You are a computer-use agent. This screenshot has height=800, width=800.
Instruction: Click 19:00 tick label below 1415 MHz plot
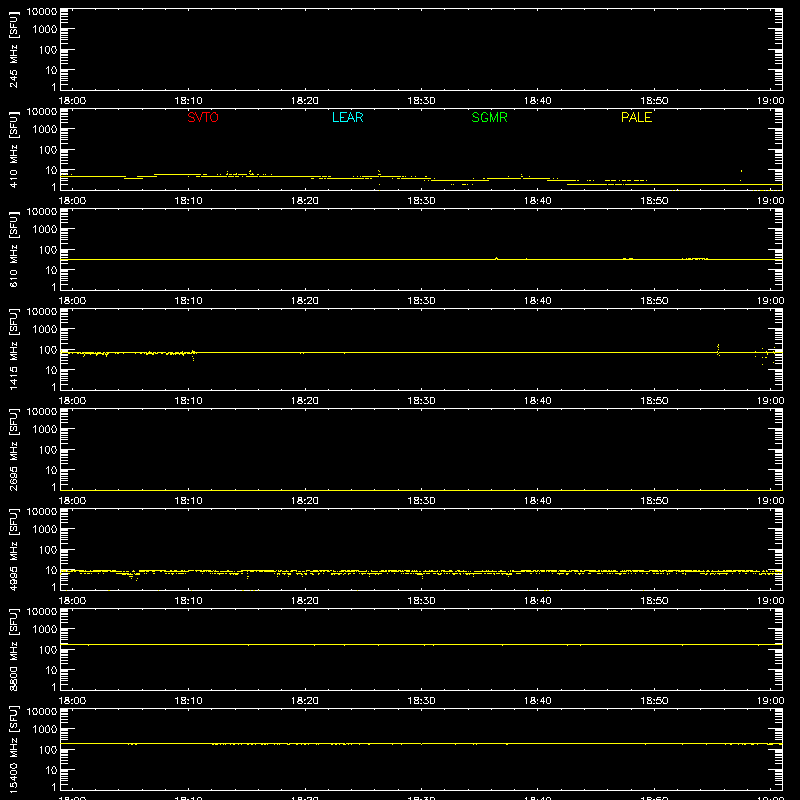[770, 401]
